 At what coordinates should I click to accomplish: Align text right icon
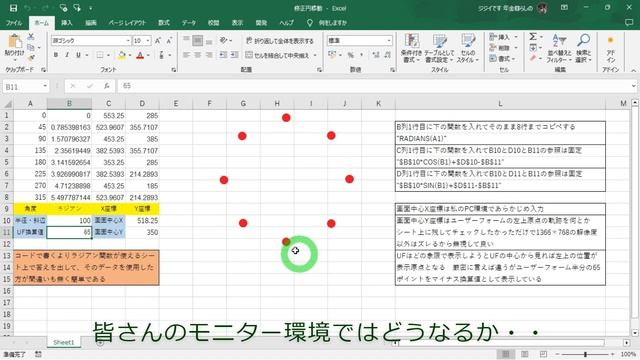[x=209, y=55]
